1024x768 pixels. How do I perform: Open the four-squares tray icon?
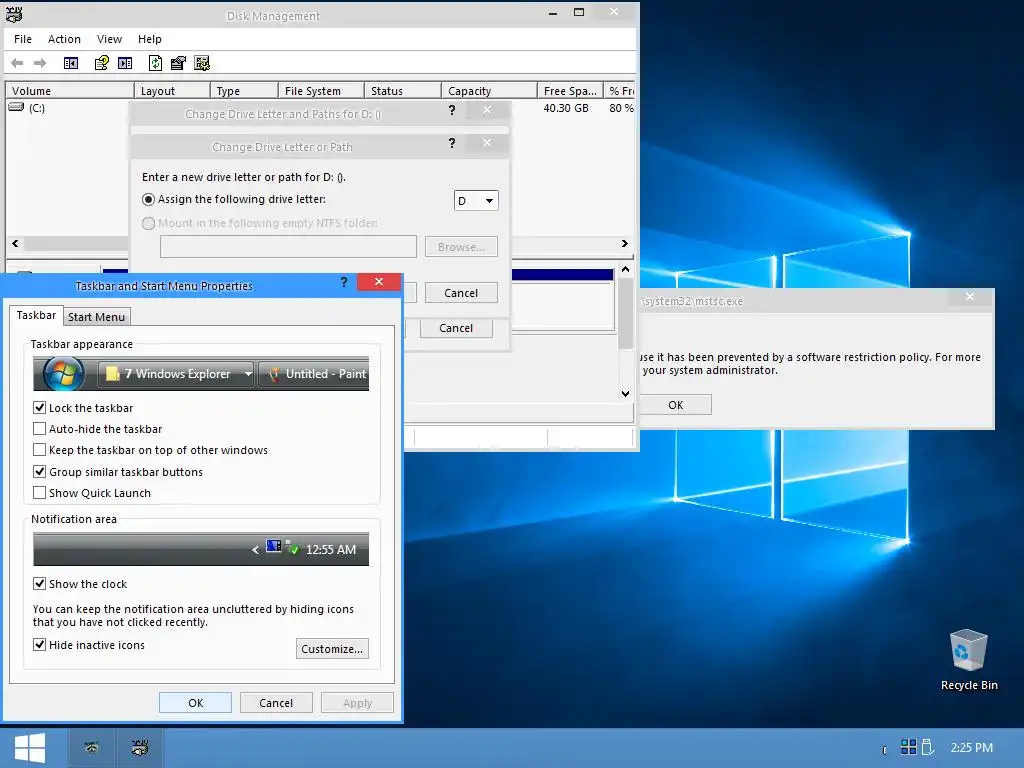click(x=908, y=746)
